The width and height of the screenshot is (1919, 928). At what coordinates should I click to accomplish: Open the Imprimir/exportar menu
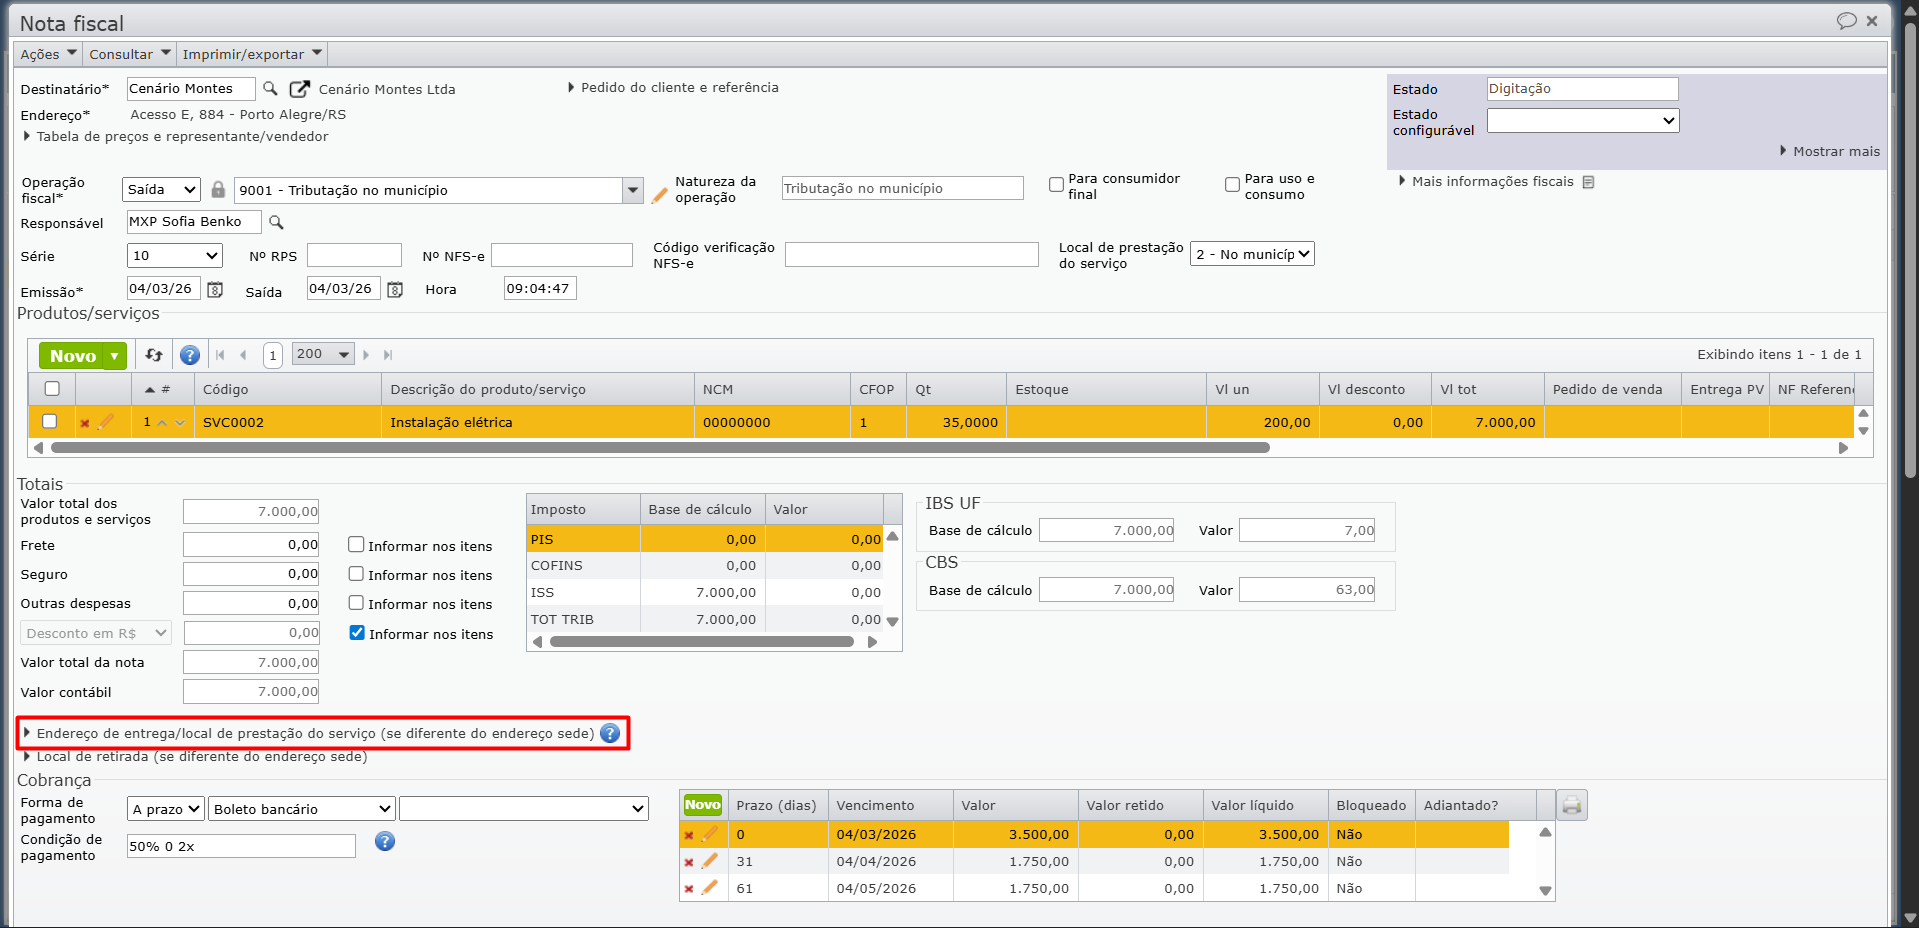(x=252, y=54)
